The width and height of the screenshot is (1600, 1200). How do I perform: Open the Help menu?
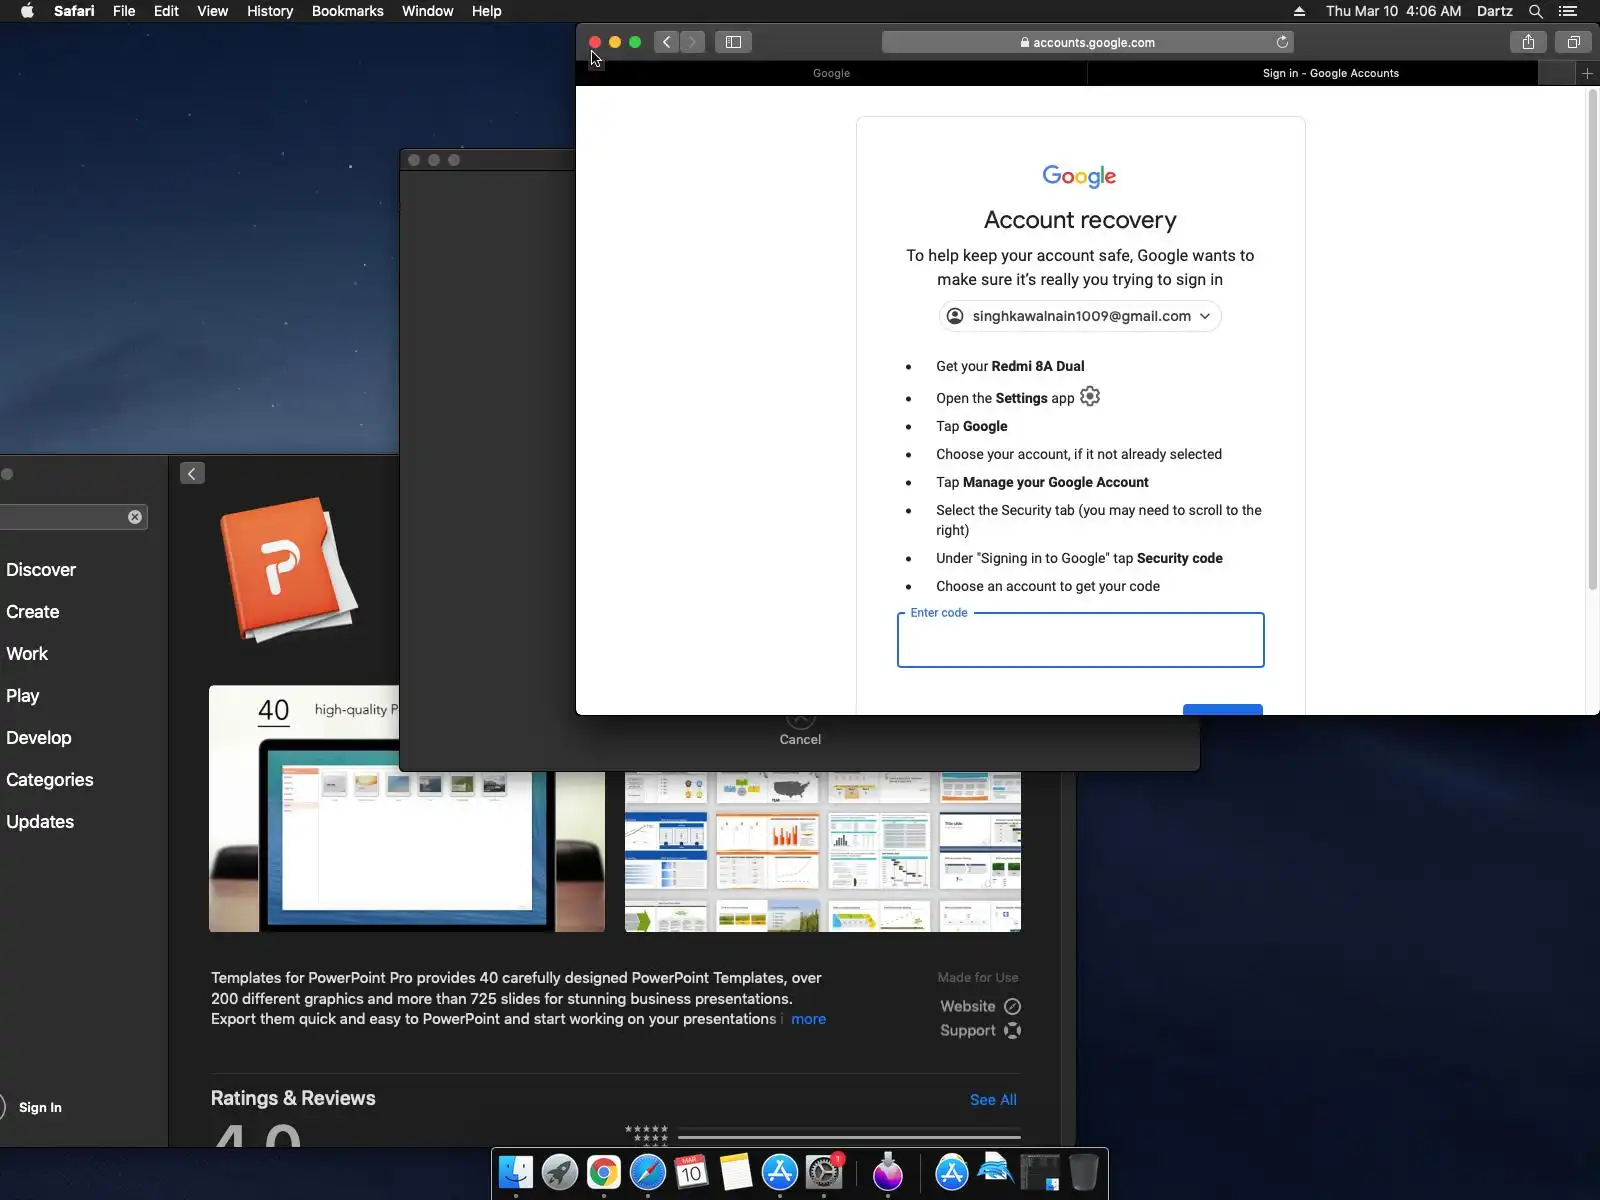click(x=486, y=11)
